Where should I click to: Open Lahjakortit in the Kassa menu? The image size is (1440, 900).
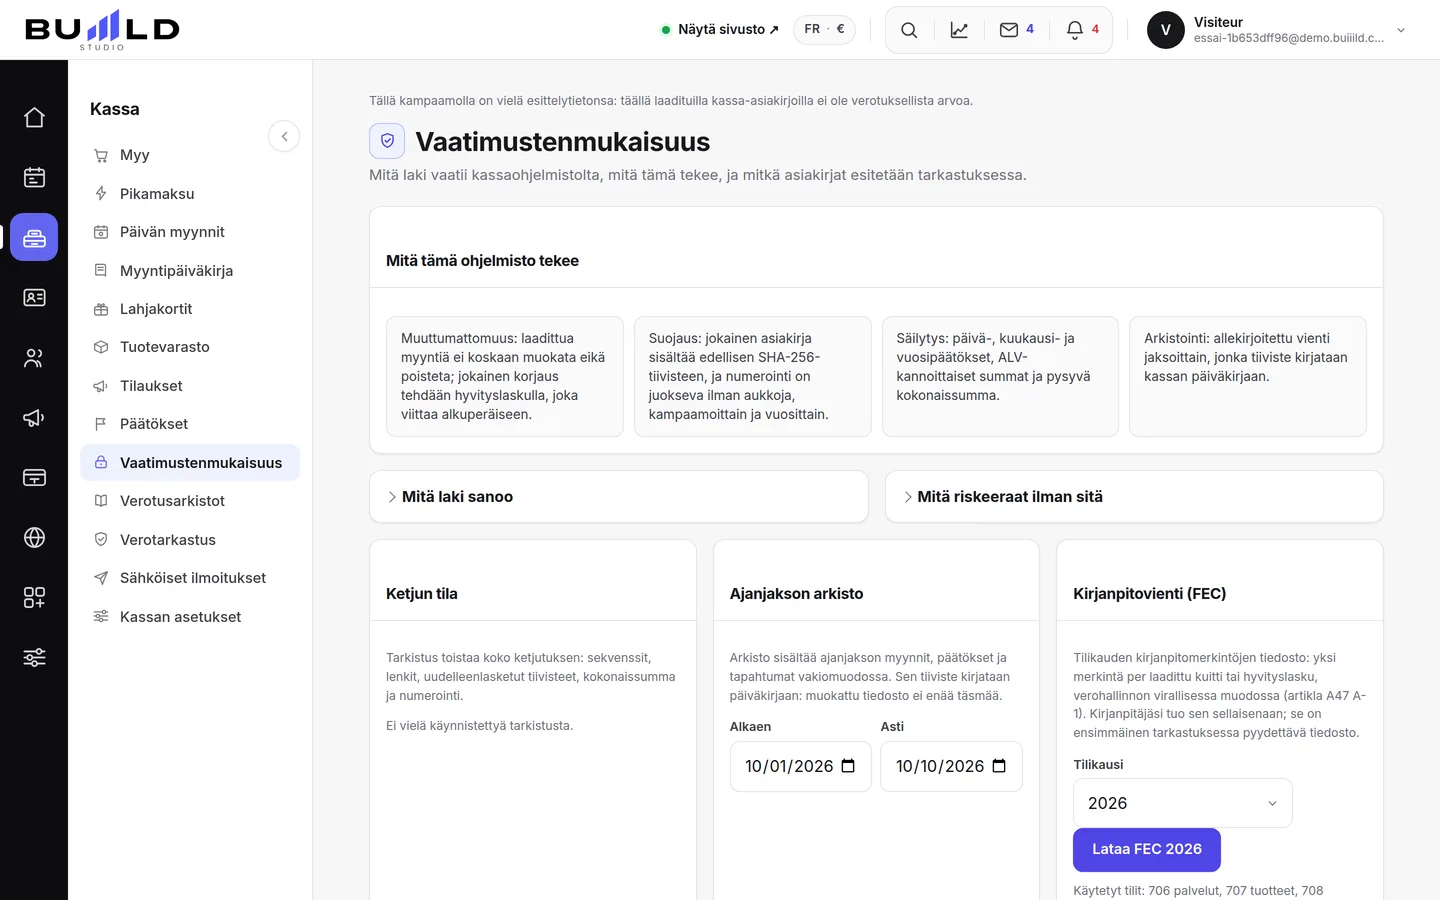coord(190,309)
